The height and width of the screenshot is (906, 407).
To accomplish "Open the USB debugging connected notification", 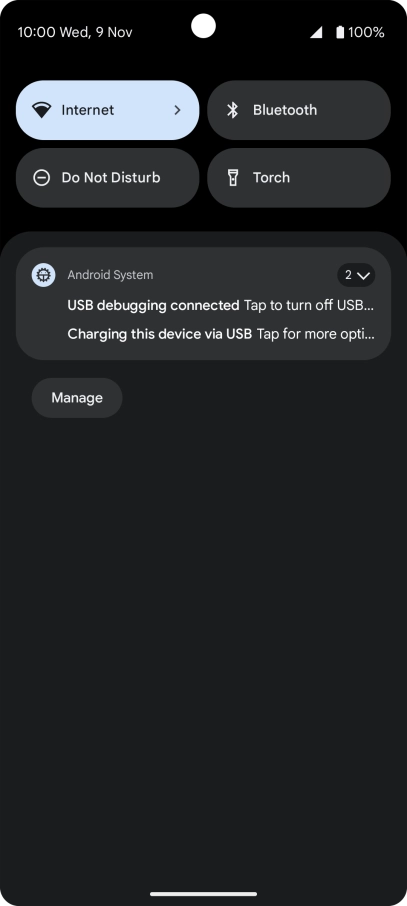I will coord(221,305).
